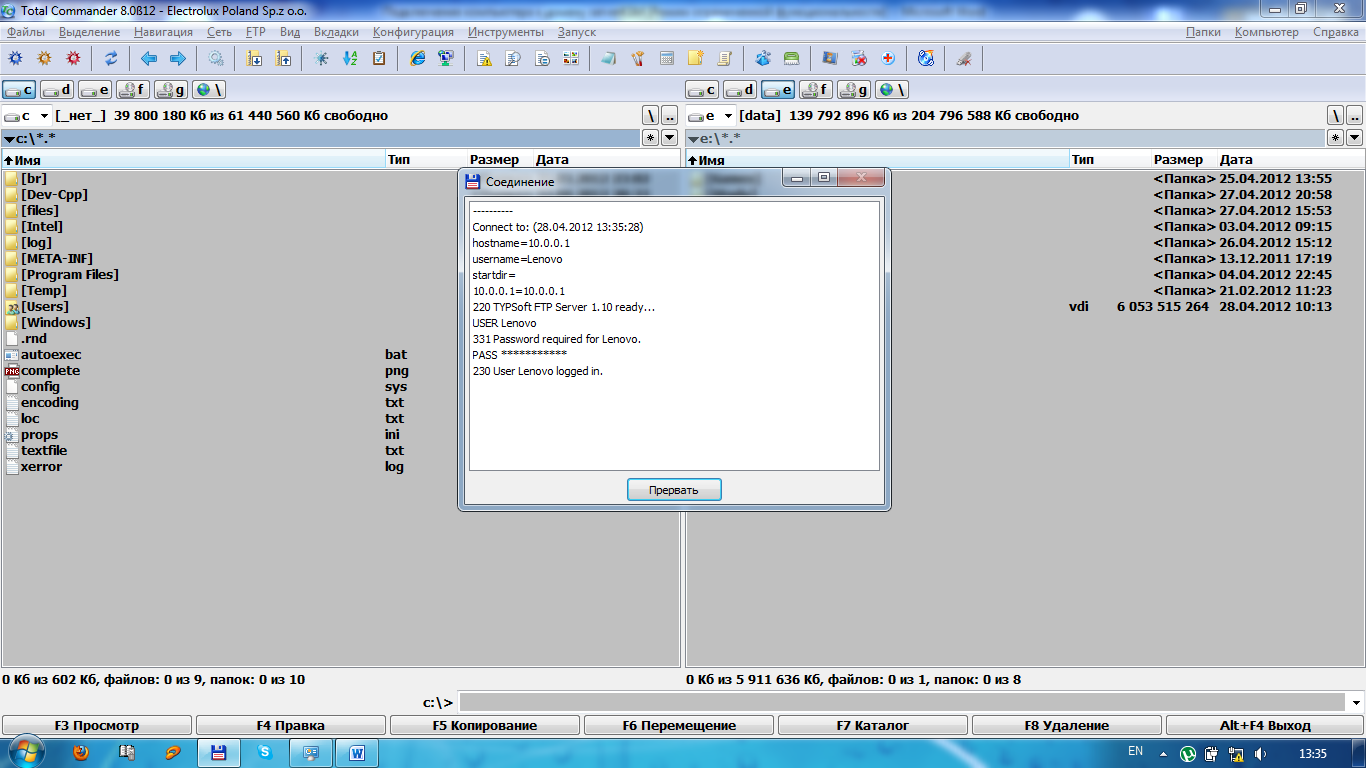The image size is (1366, 768).
Task: Click the blue starburst toolbar icon
Action: (x=321, y=58)
